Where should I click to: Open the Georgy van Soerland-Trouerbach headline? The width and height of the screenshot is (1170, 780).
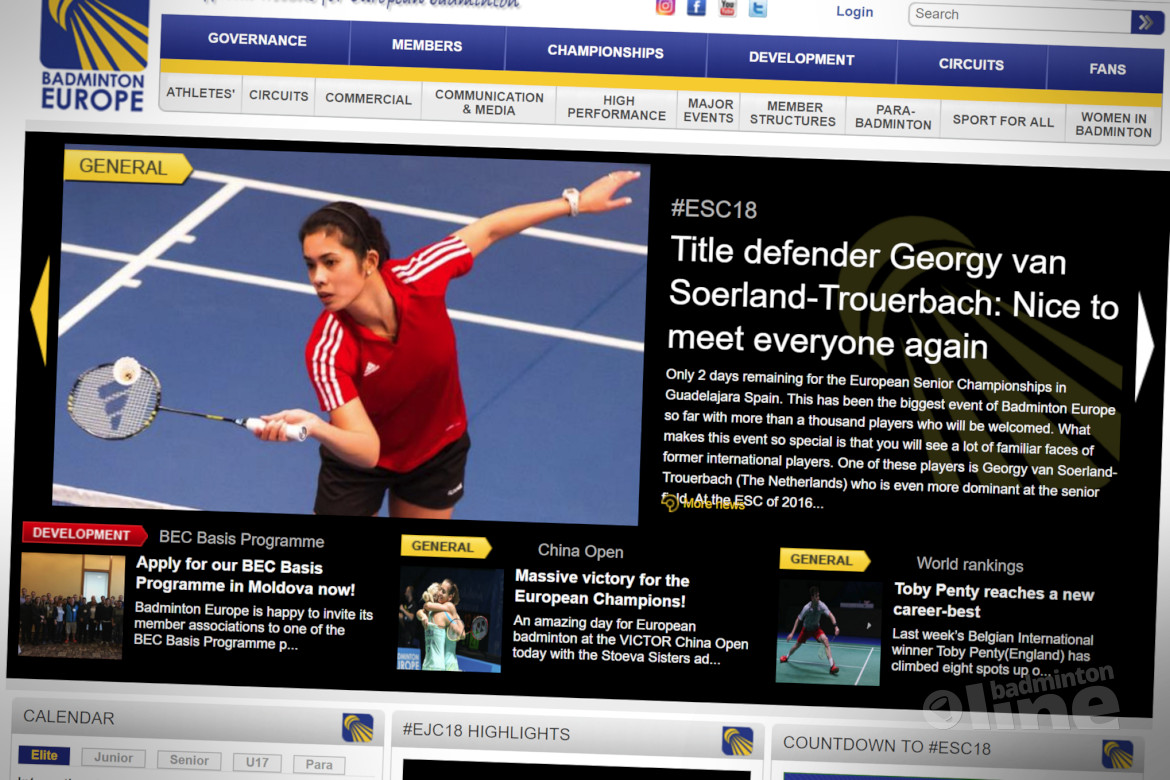point(892,299)
